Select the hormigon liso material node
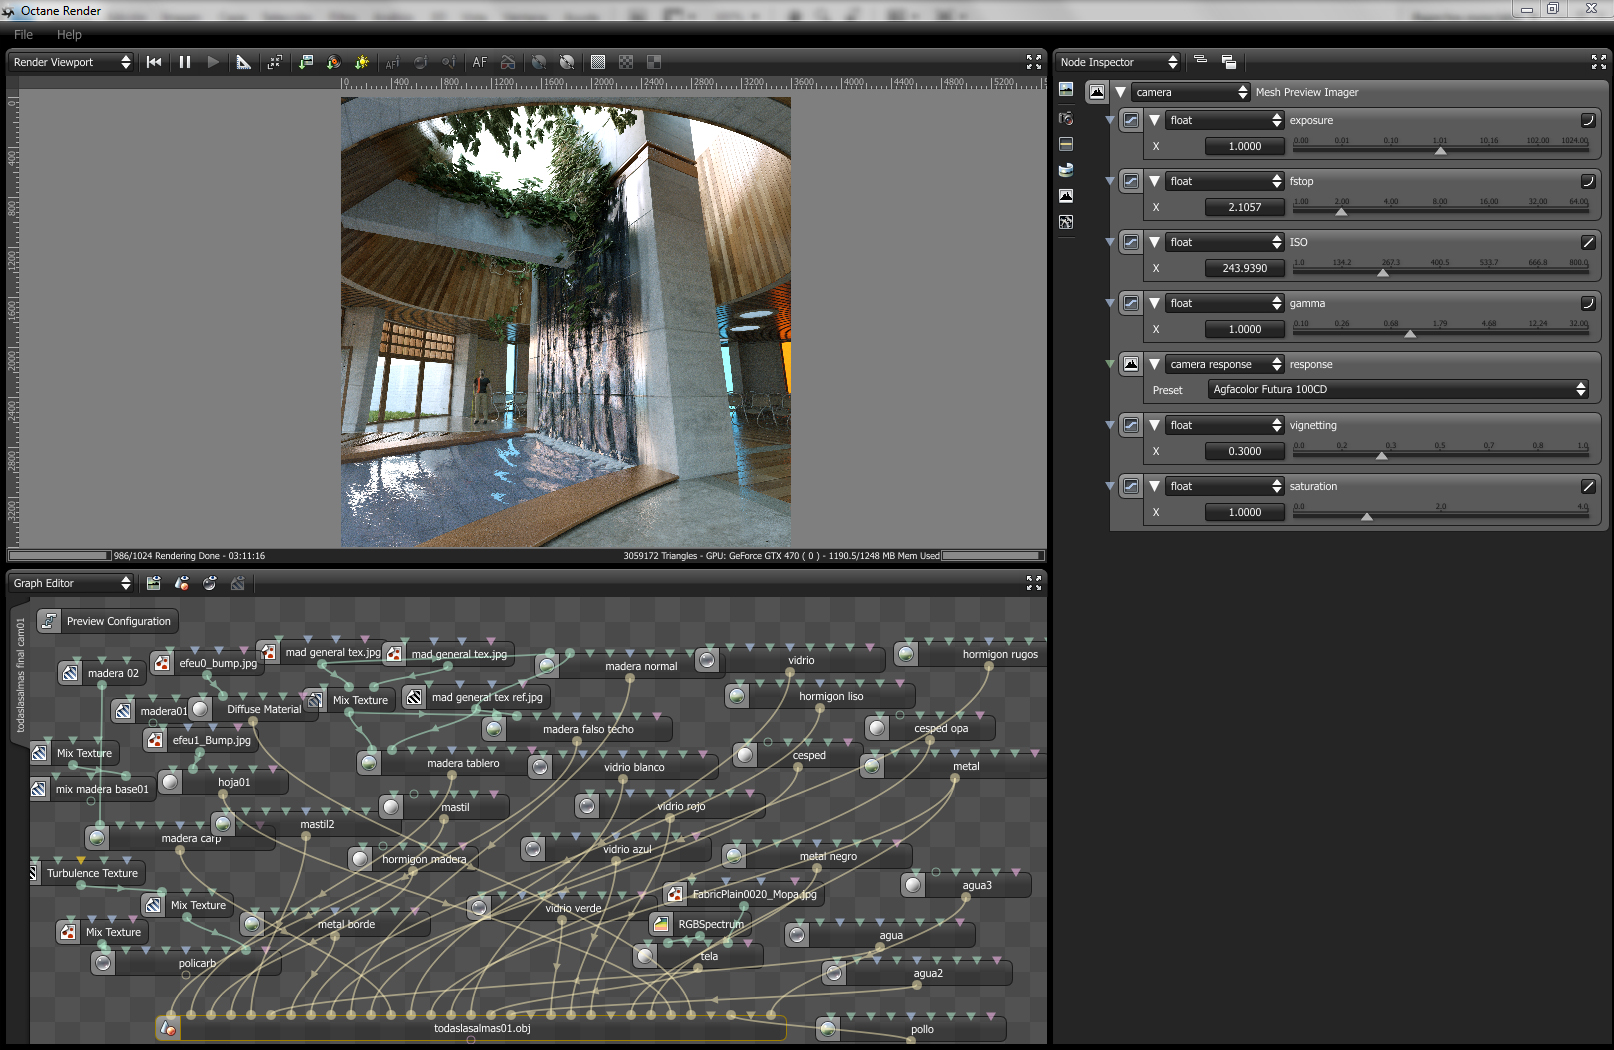This screenshot has width=1614, height=1050. coord(820,696)
